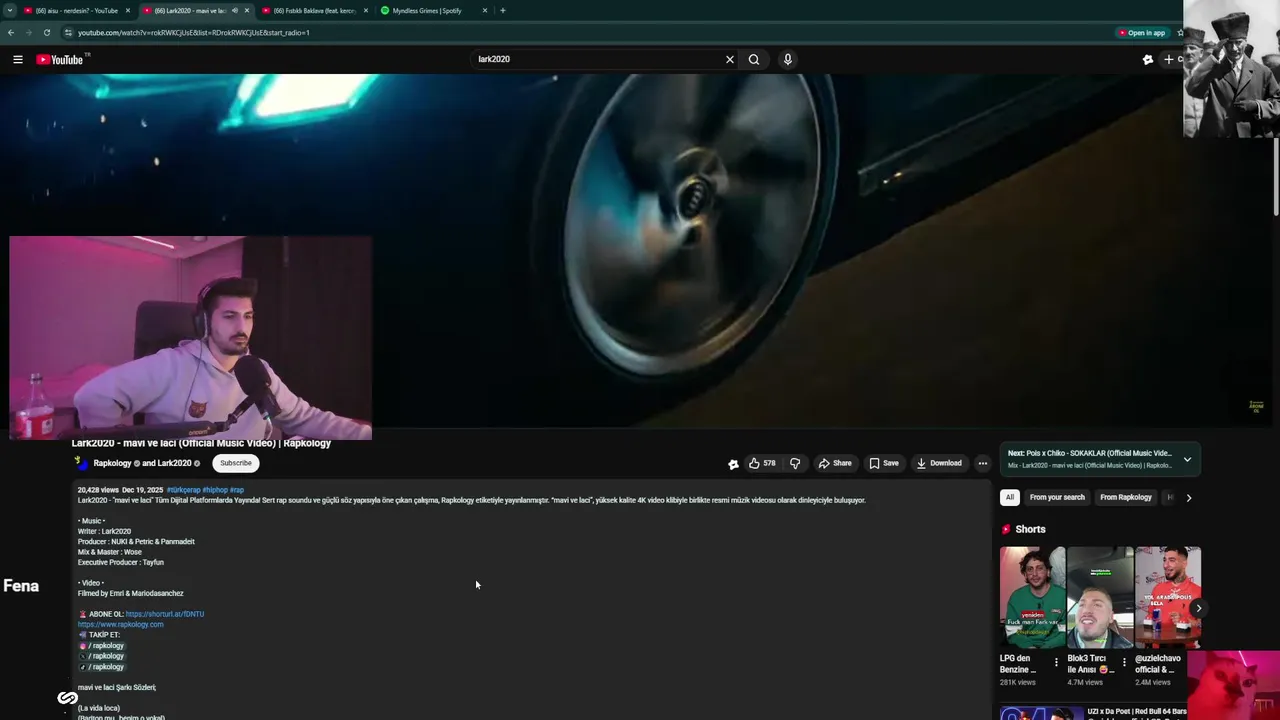
Task: Switch to Fıstıklı Baklava tab
Action: 313,10
